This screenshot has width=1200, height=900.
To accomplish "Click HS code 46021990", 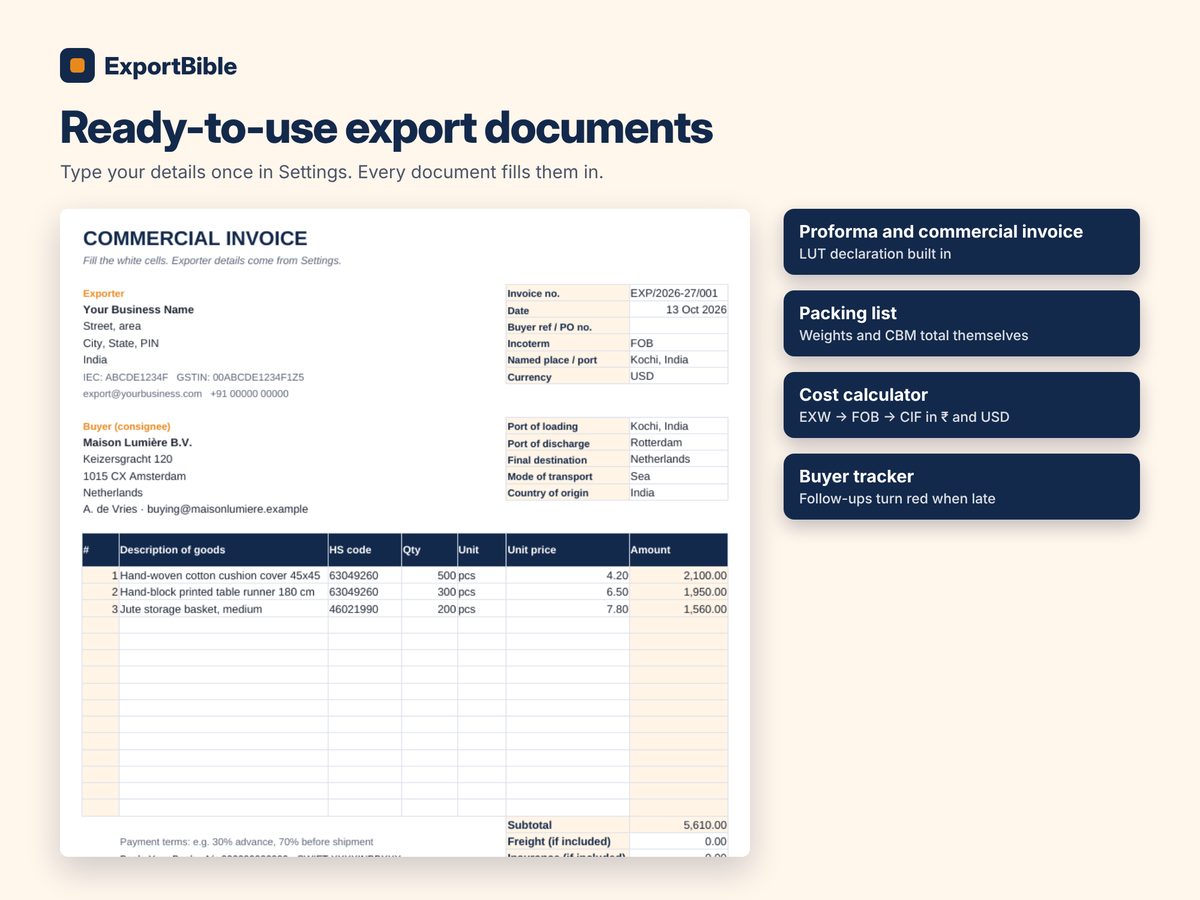I will [x=364, y=609].
